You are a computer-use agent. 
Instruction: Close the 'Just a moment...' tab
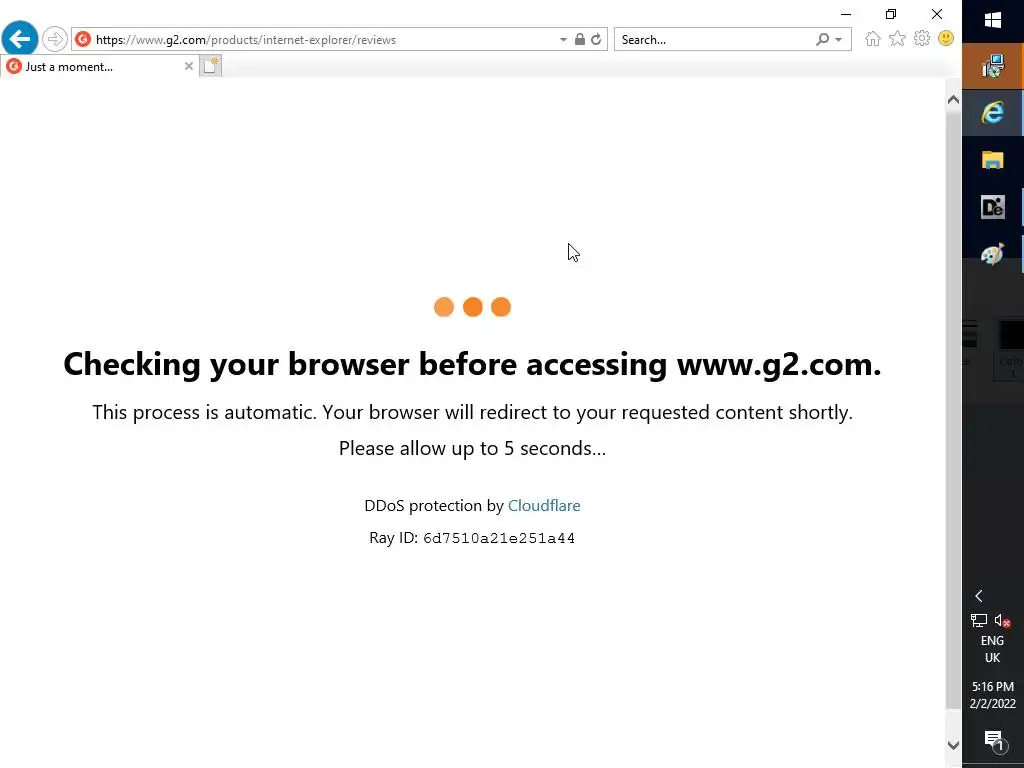(189, 66)
